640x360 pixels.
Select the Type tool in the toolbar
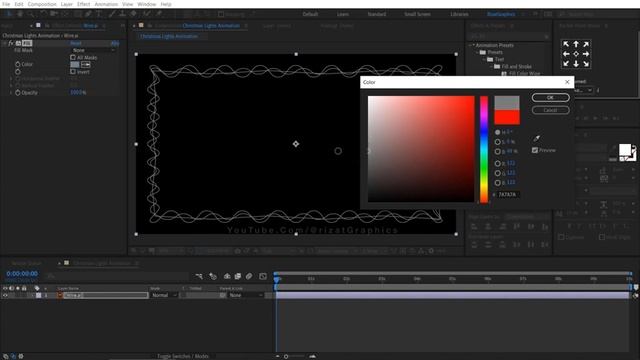click(99, 14)
